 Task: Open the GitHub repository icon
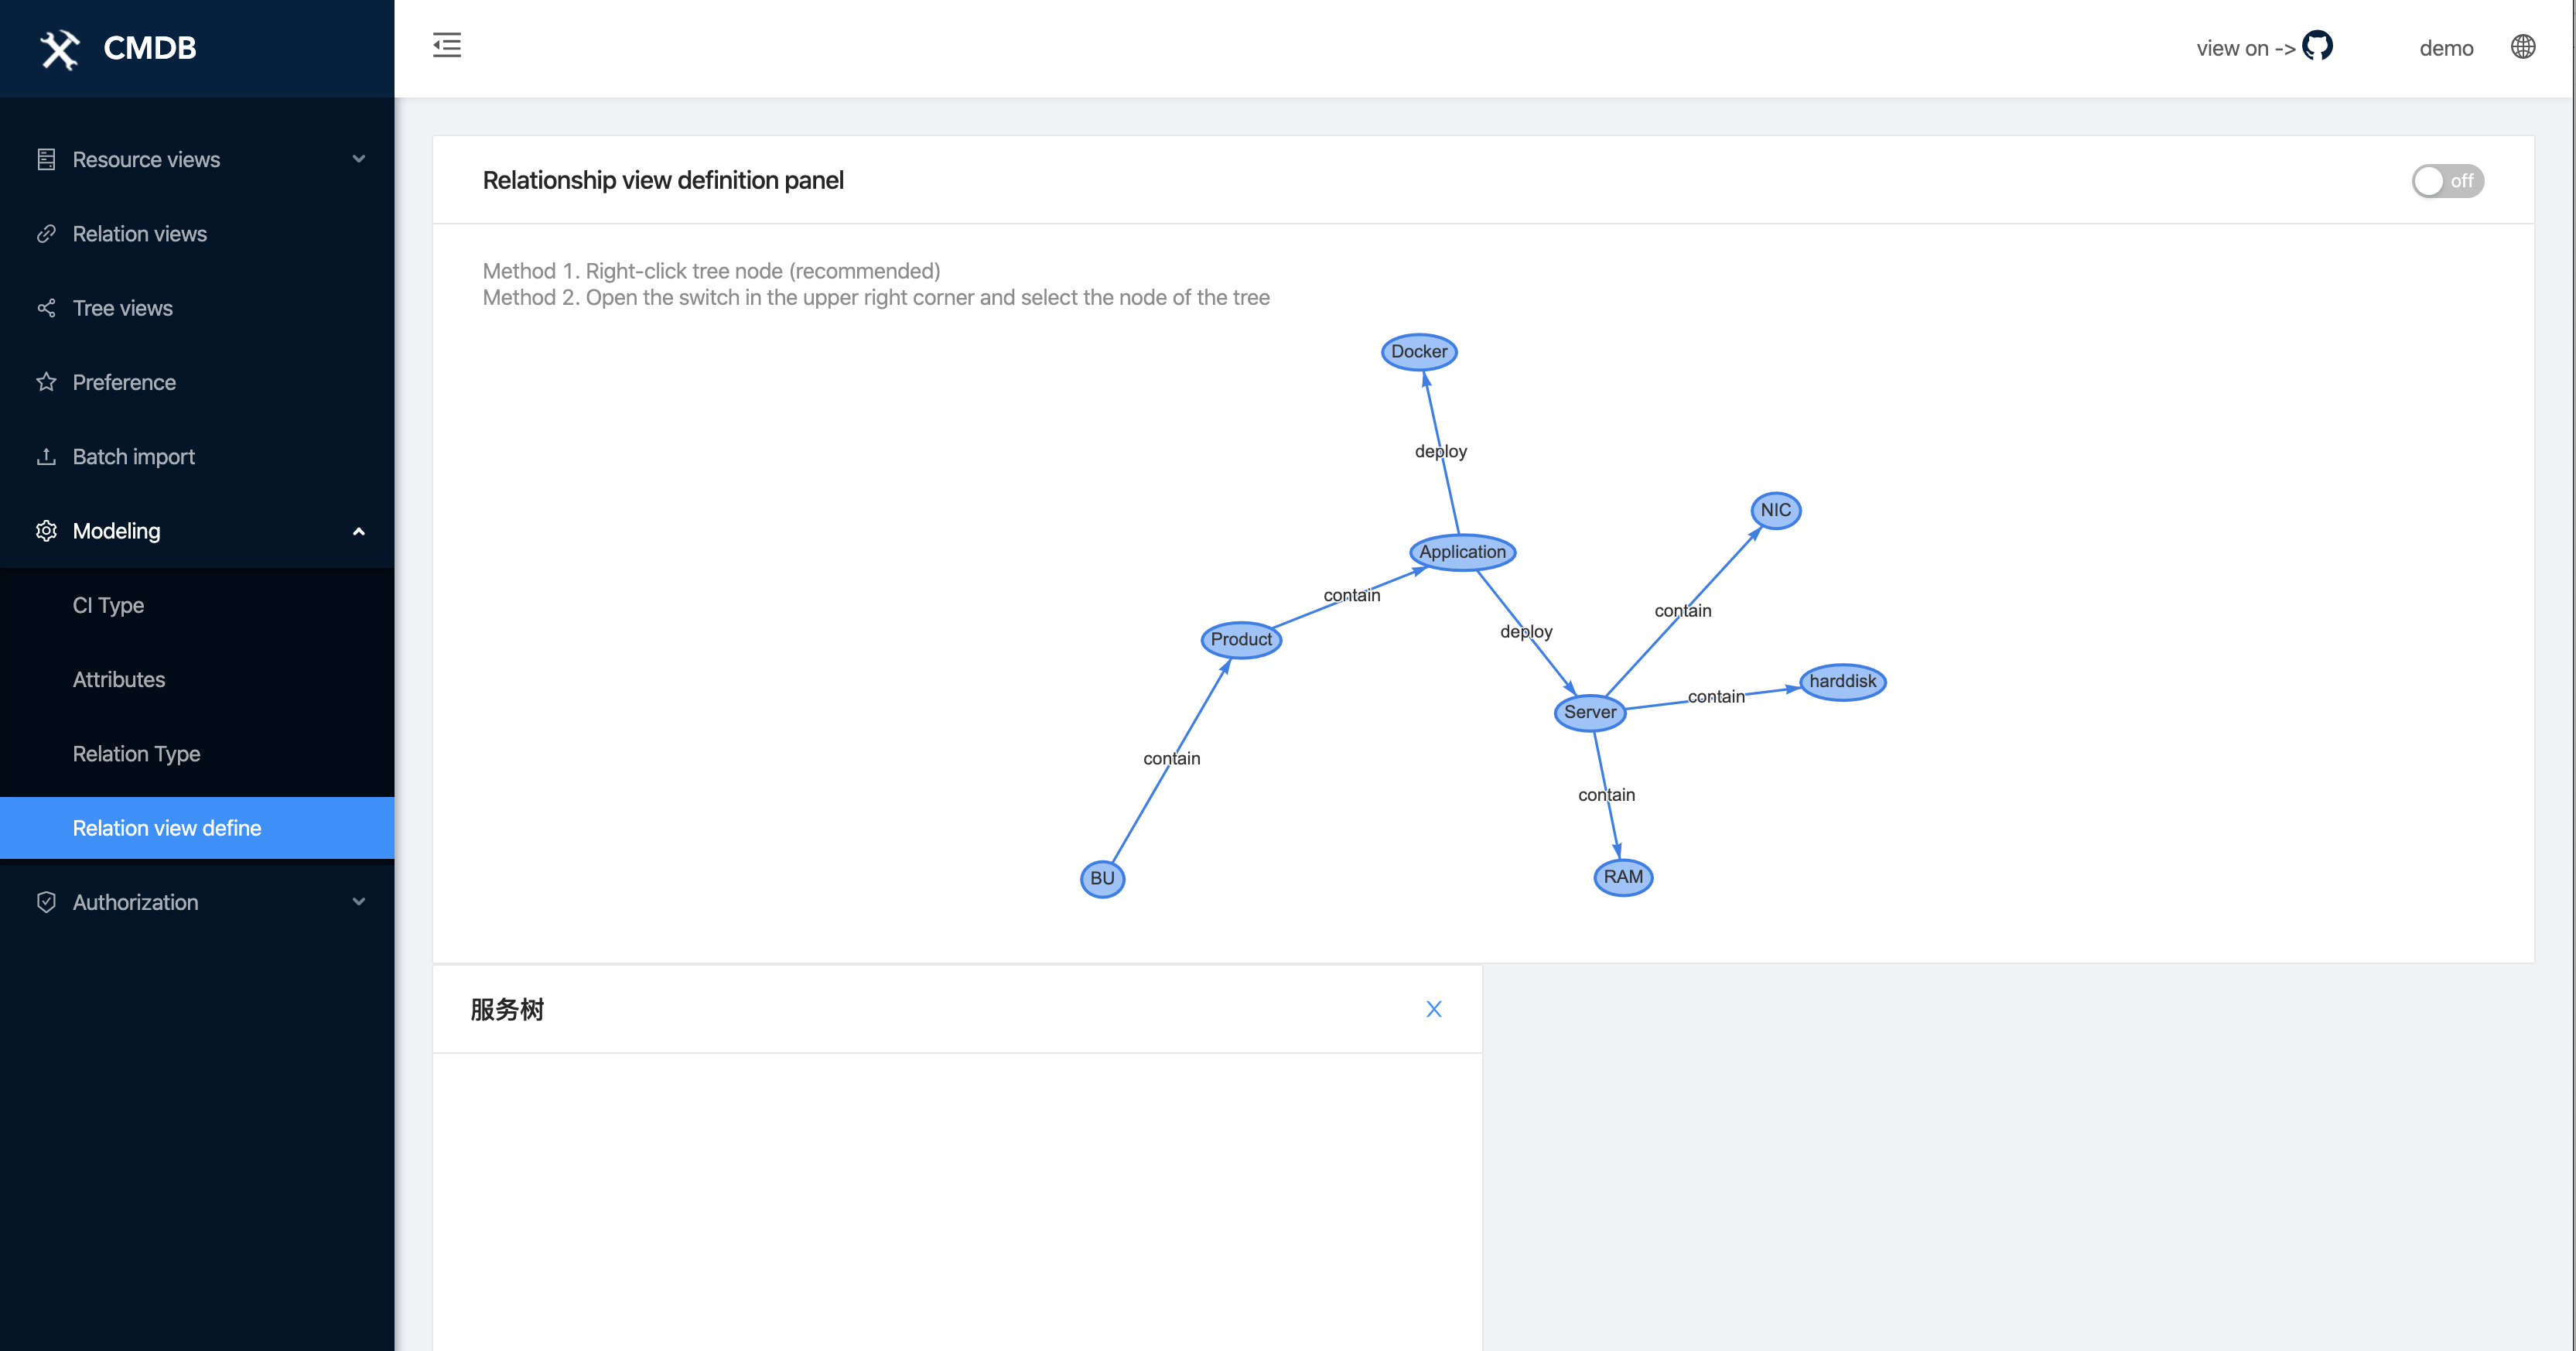[x=2317, y=46]
